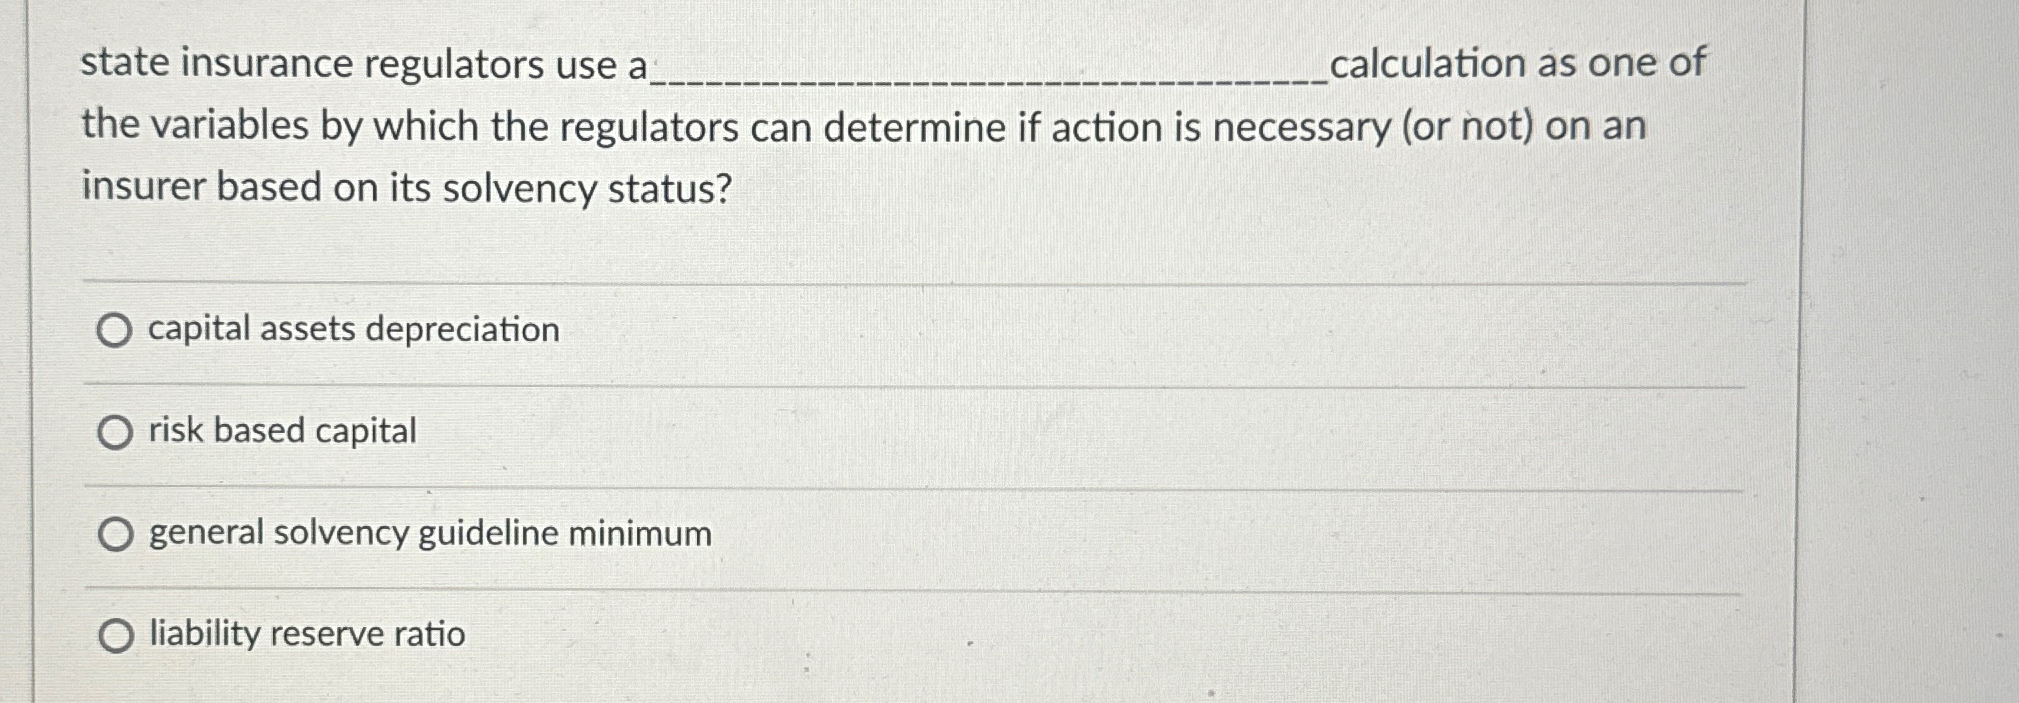The image size is (2019, 703).
Task: Select the 'capital assets depreciation' radio button
Action: point(115,329)
